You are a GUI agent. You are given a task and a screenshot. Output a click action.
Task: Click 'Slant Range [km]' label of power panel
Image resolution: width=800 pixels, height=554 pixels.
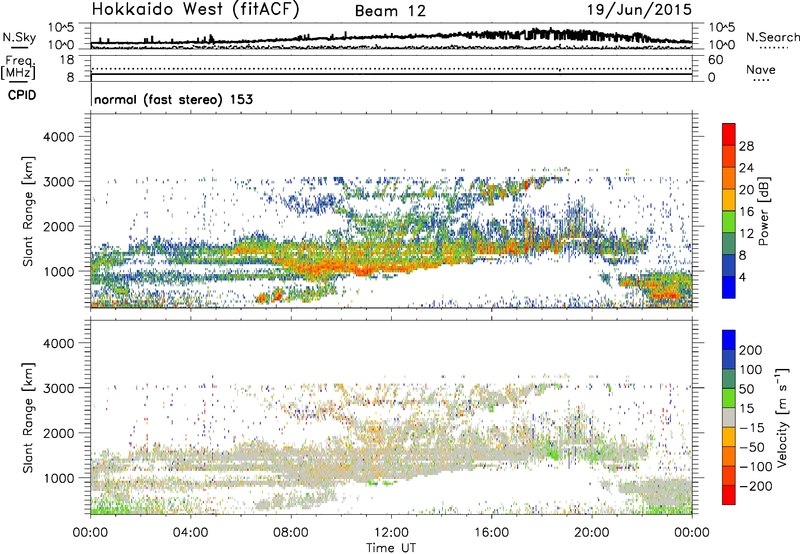pos(28,211)
